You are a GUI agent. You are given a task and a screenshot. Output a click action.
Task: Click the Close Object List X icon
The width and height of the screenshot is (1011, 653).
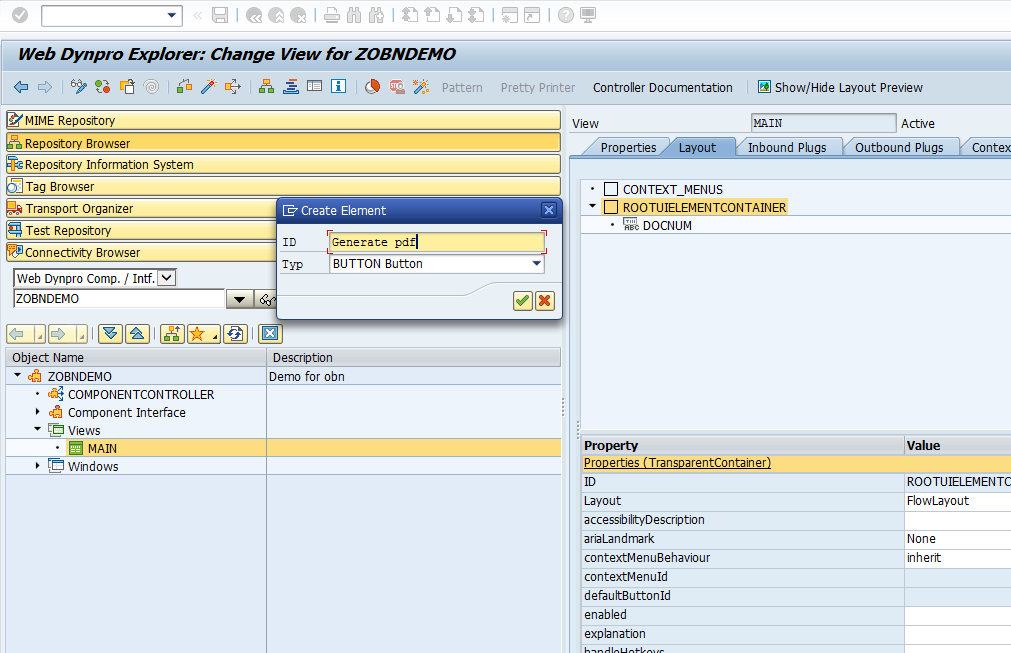point(270,333)
